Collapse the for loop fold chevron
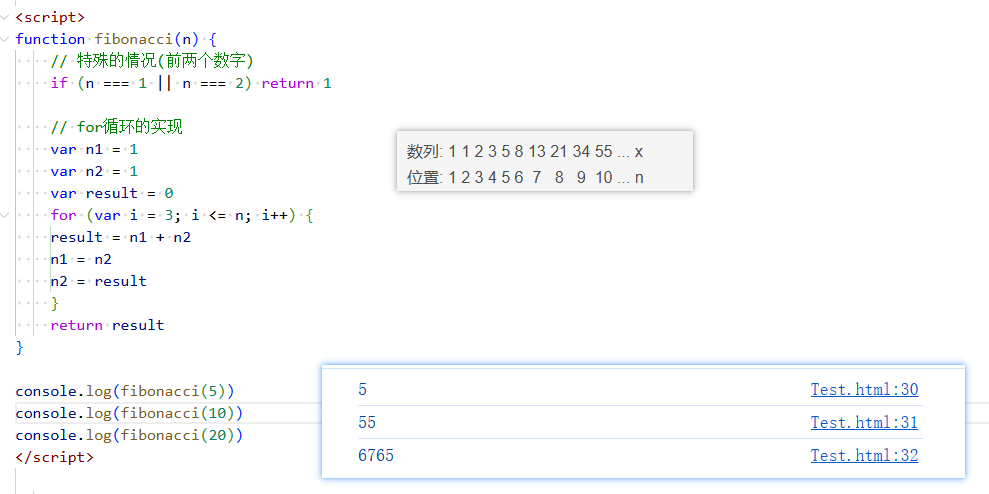989x494 pixels. point(5,215)
